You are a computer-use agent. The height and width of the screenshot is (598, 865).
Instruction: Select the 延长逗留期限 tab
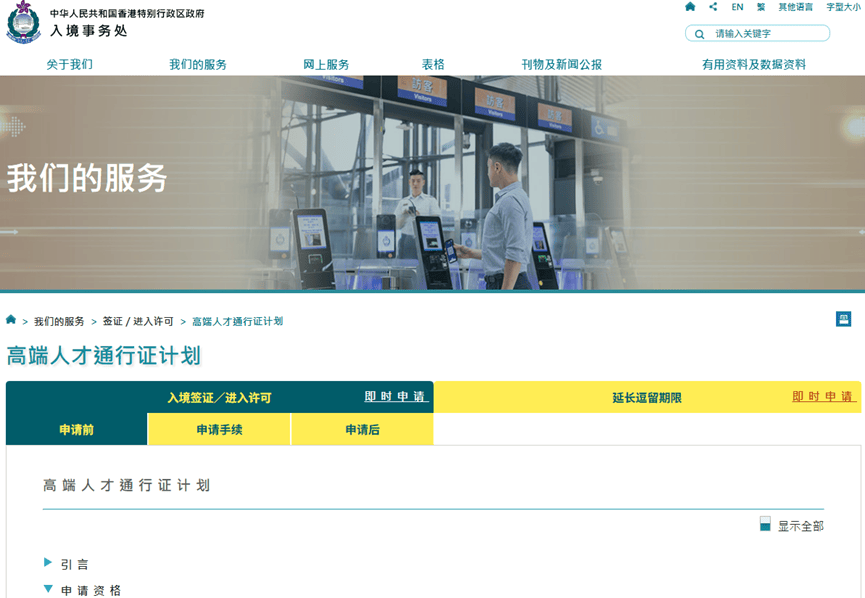click(x=646, y=398)
